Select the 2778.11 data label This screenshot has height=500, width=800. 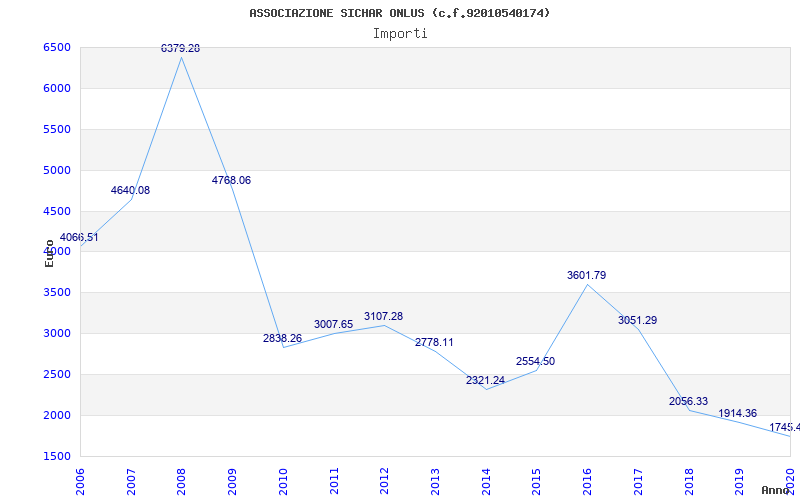pyautogui.click(x=434, y=342)
